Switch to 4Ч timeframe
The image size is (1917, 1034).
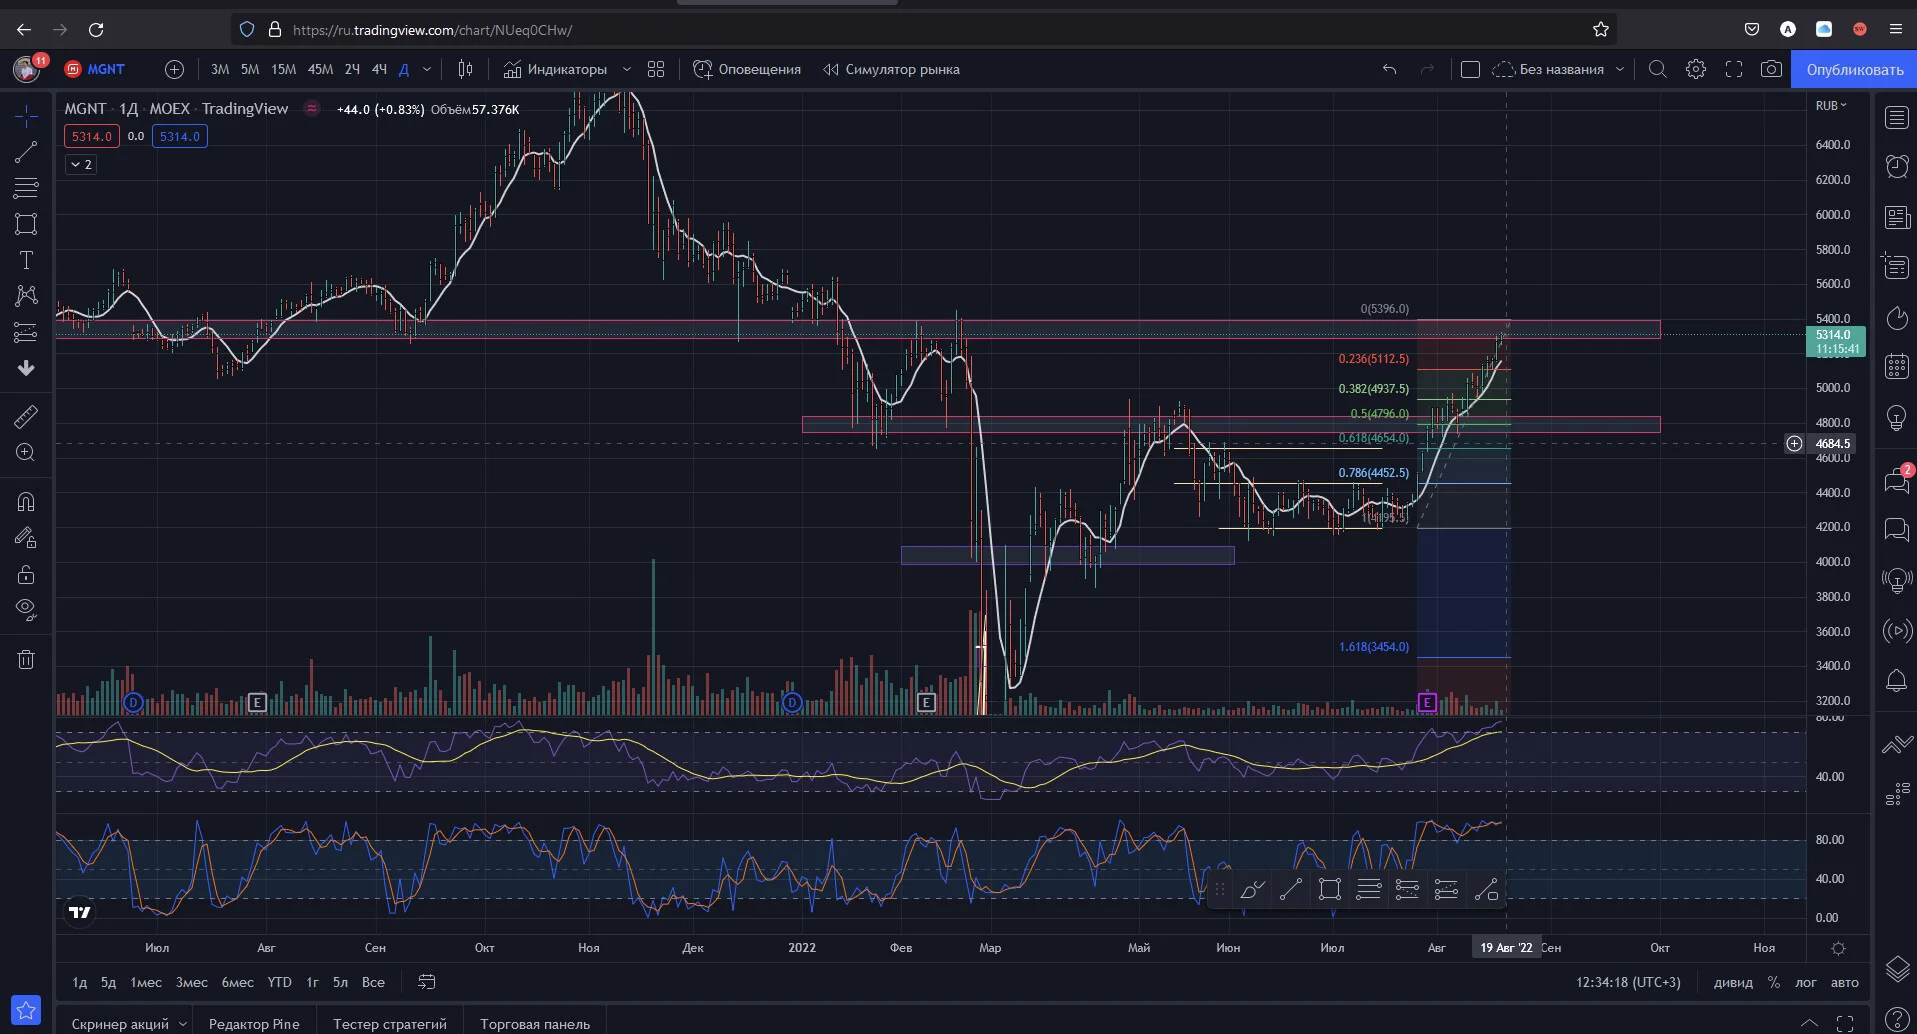(379, 69)
